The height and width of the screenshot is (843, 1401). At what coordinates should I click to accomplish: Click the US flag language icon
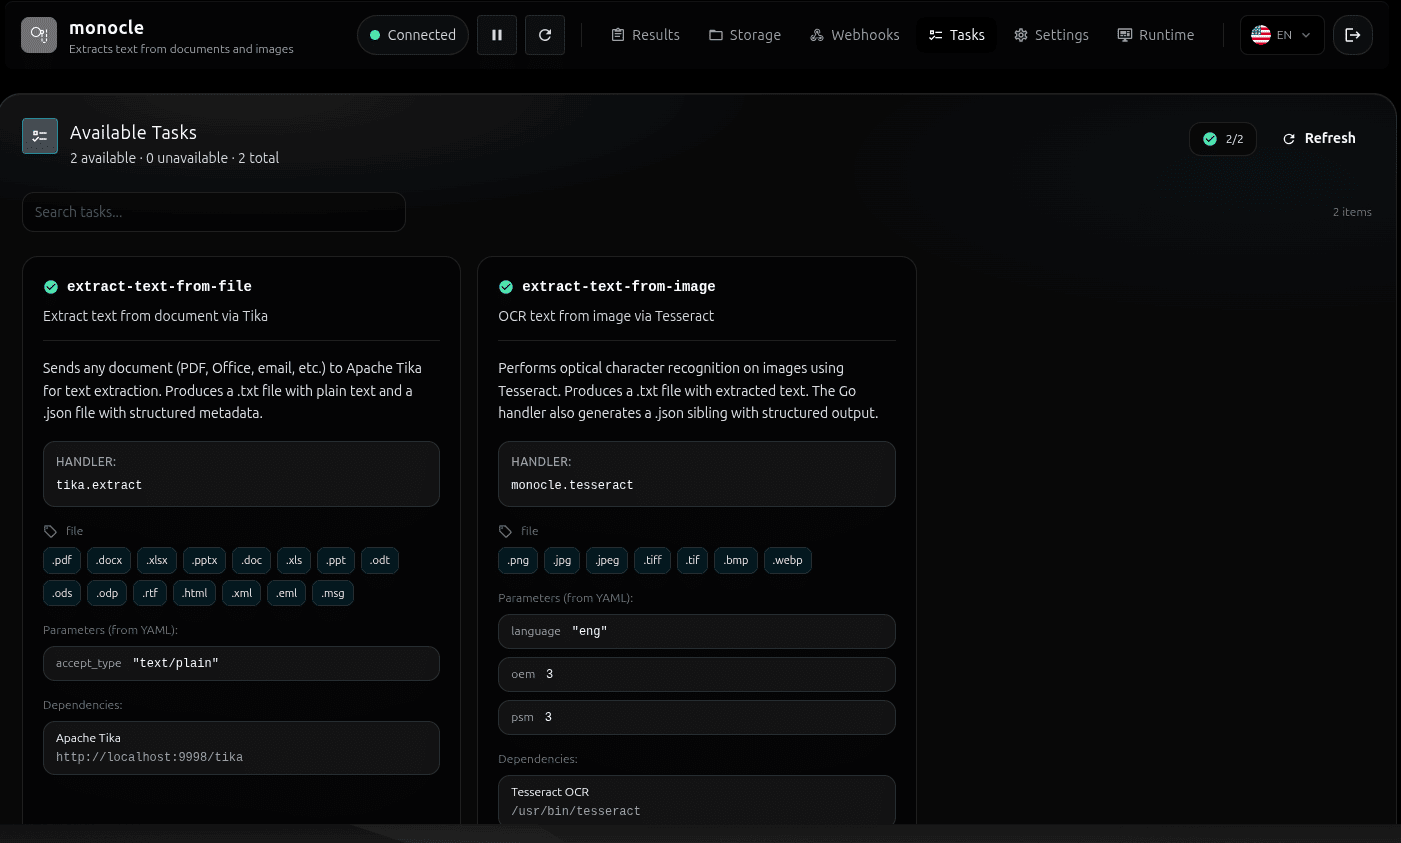click(1261, 35)
